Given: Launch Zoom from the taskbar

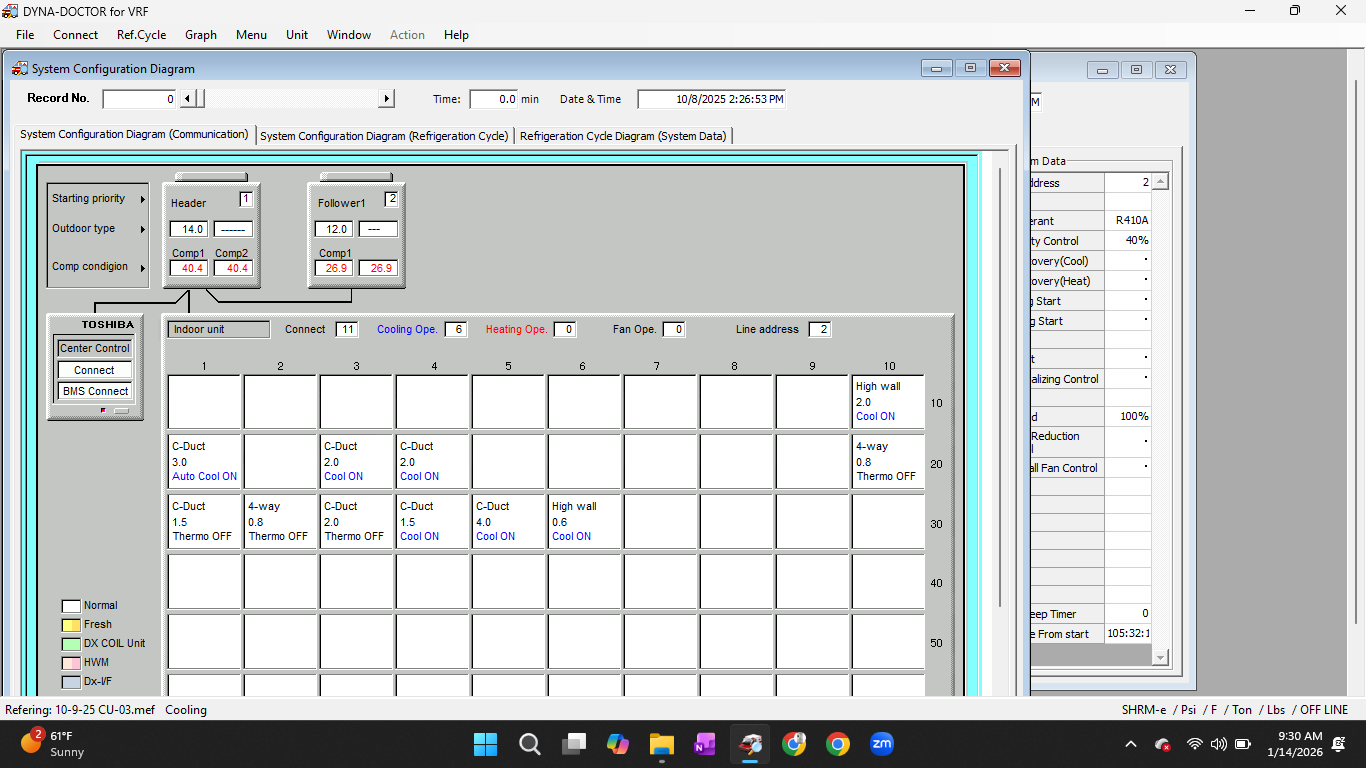Looking at the screenshot, I should (881, 744).
